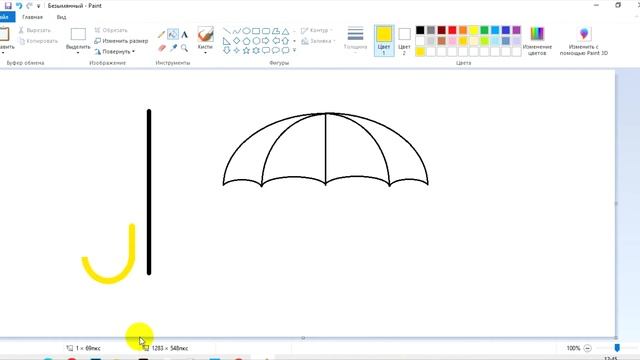Choose the custom yellow swatch in third row
Image resolution: width=640 pixels, height=360 pixels.
420,51
